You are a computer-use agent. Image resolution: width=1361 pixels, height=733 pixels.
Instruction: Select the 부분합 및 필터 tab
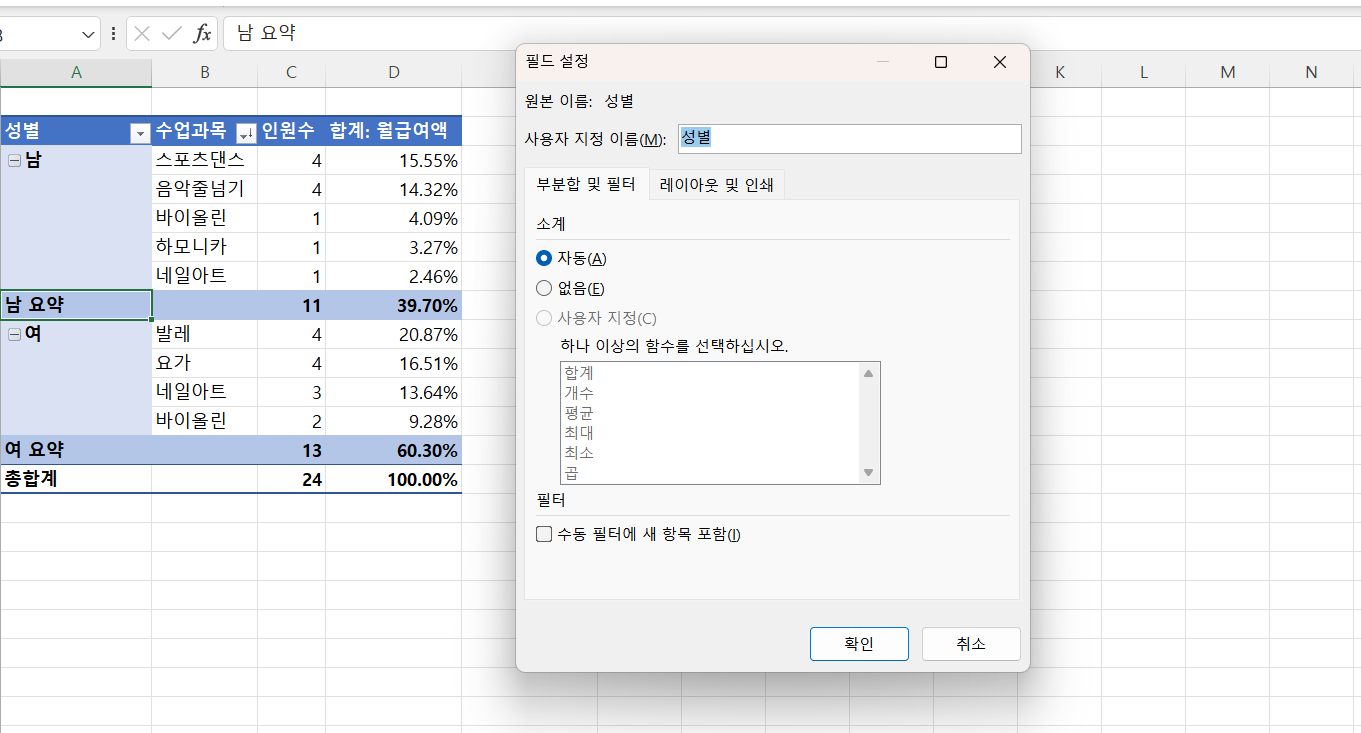[586, 185]
